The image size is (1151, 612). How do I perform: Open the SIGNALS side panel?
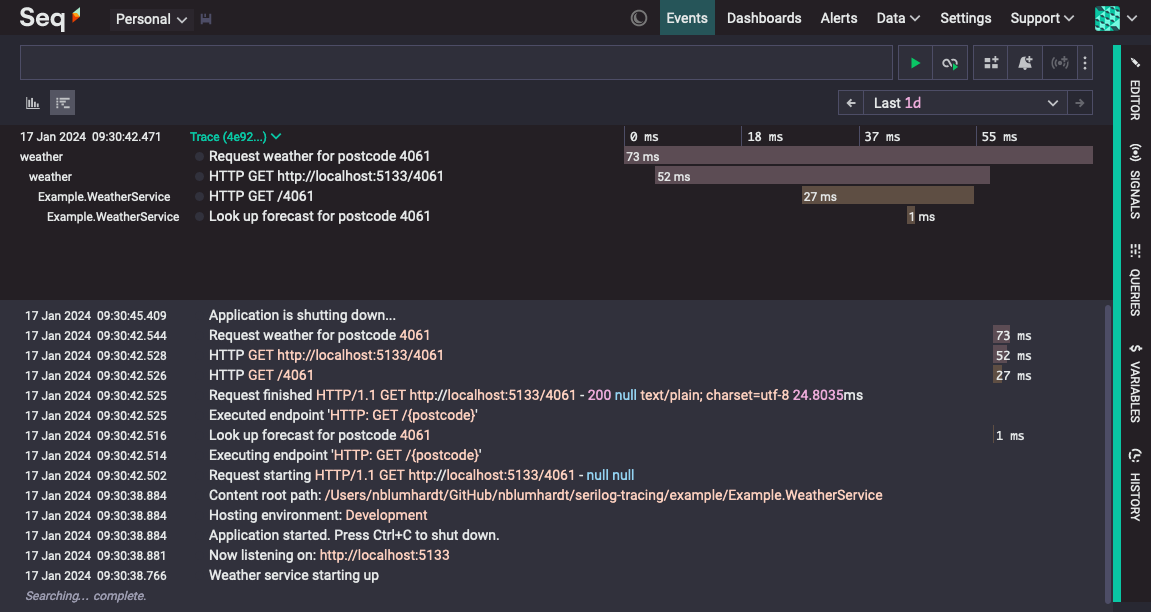(1135, 181)
